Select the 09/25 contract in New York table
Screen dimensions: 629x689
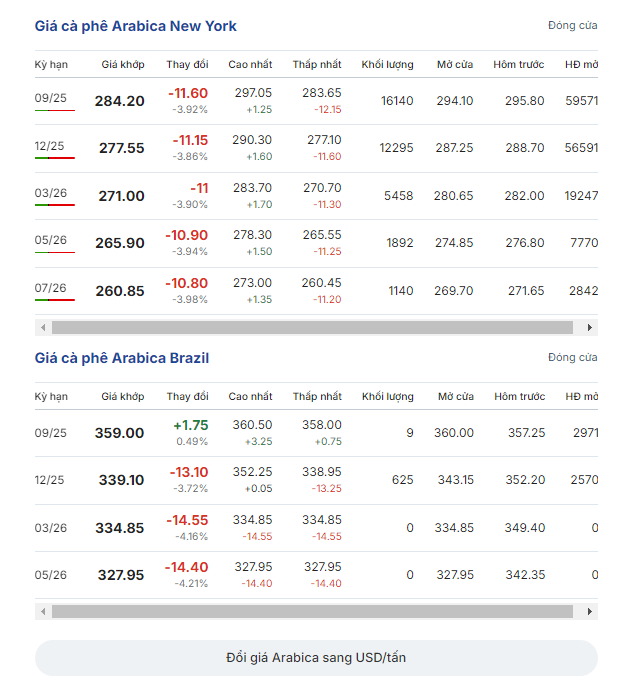(51, 98)
